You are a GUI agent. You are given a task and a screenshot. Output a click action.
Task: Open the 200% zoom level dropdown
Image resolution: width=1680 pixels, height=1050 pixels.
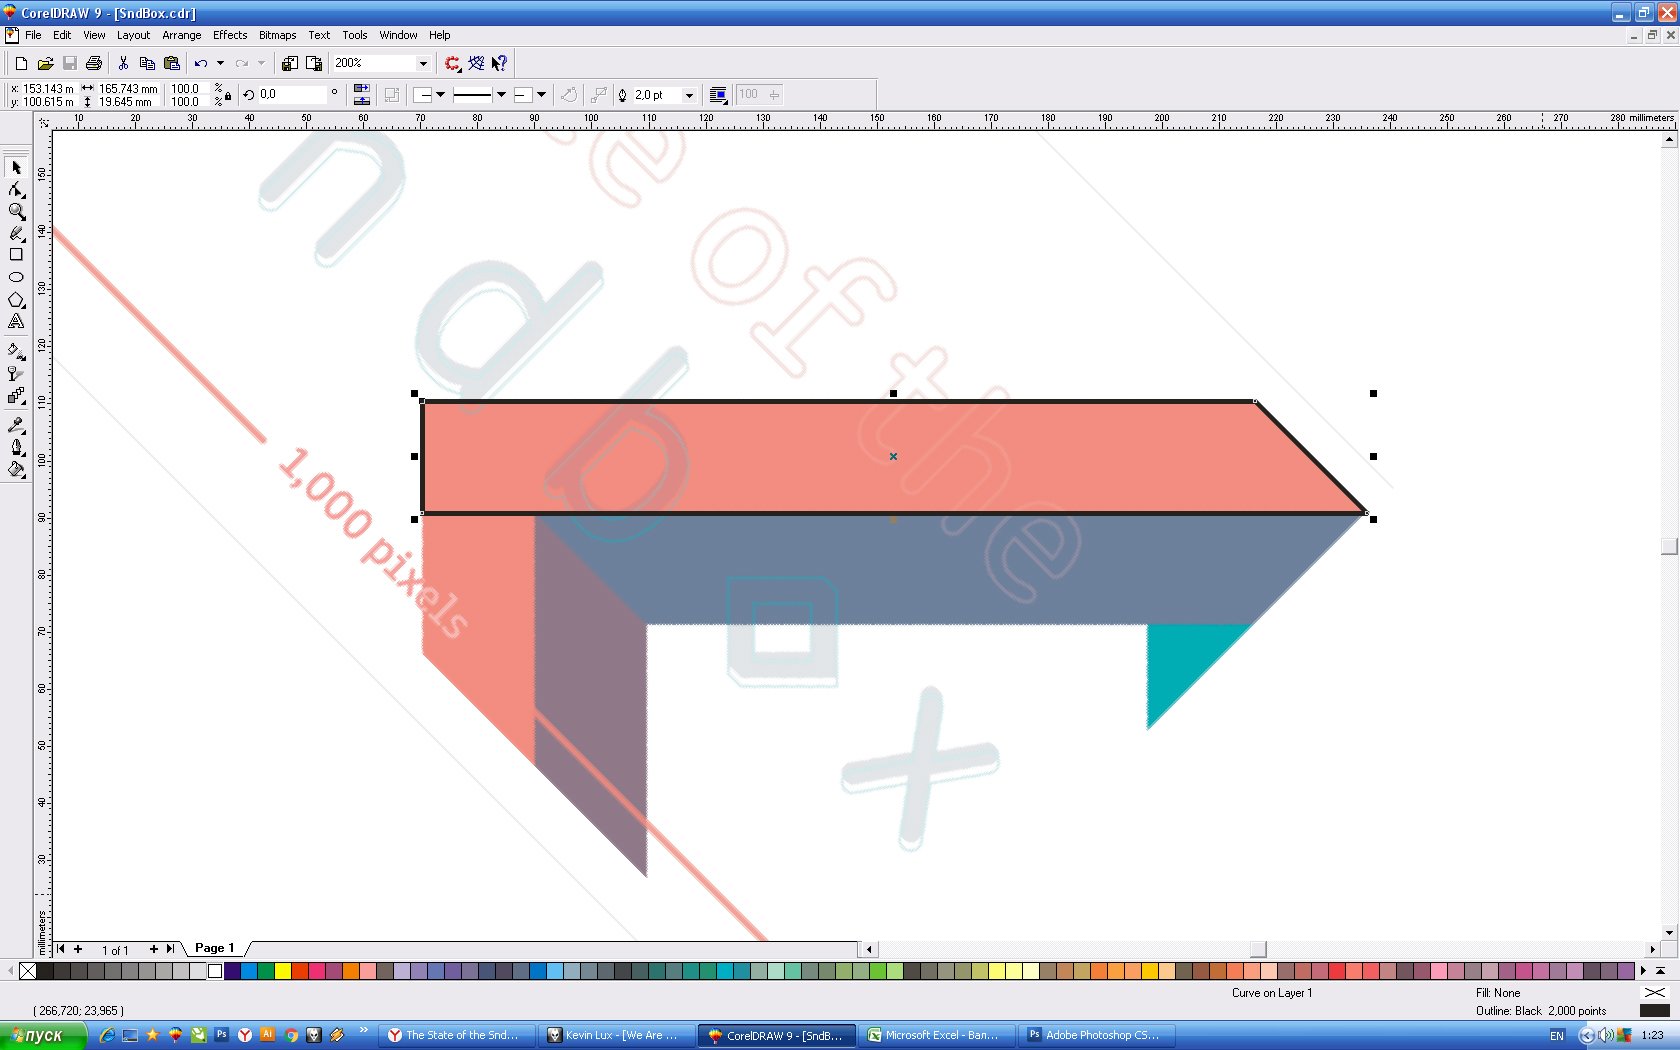coord(423,63)
